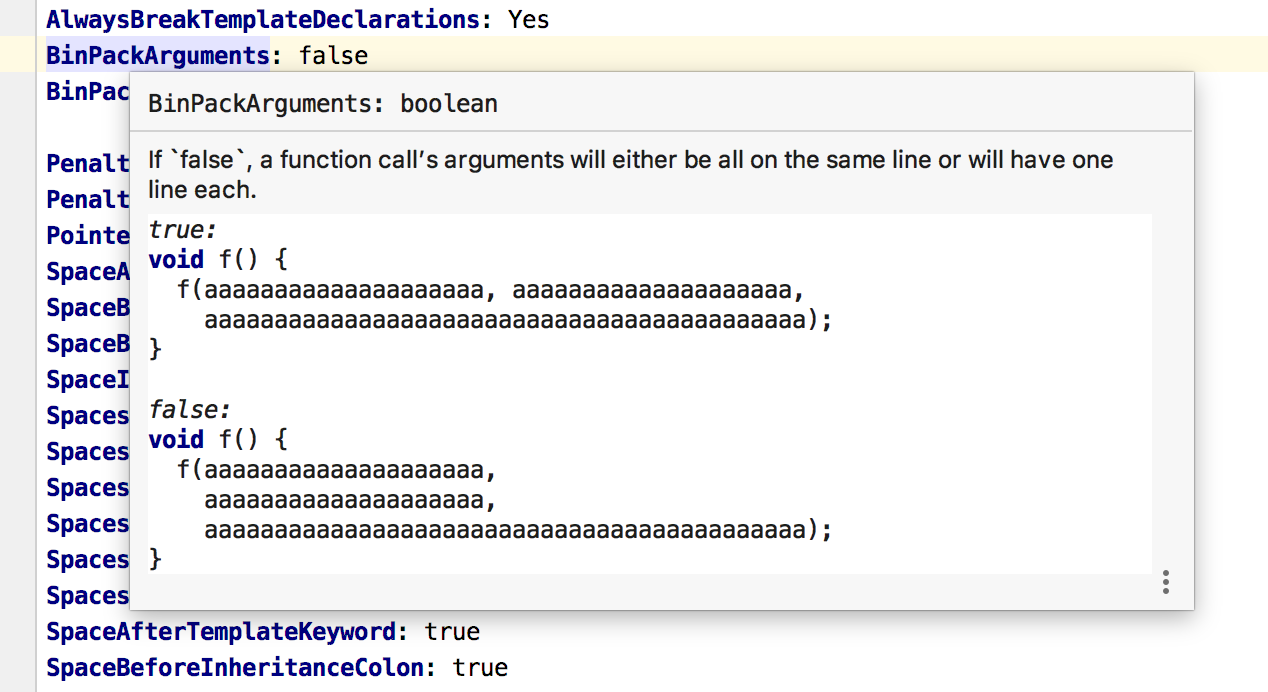Click the editor gutter beside BinPackArguments line
This screenshot has height=692, width=1268.
(17, 56)
